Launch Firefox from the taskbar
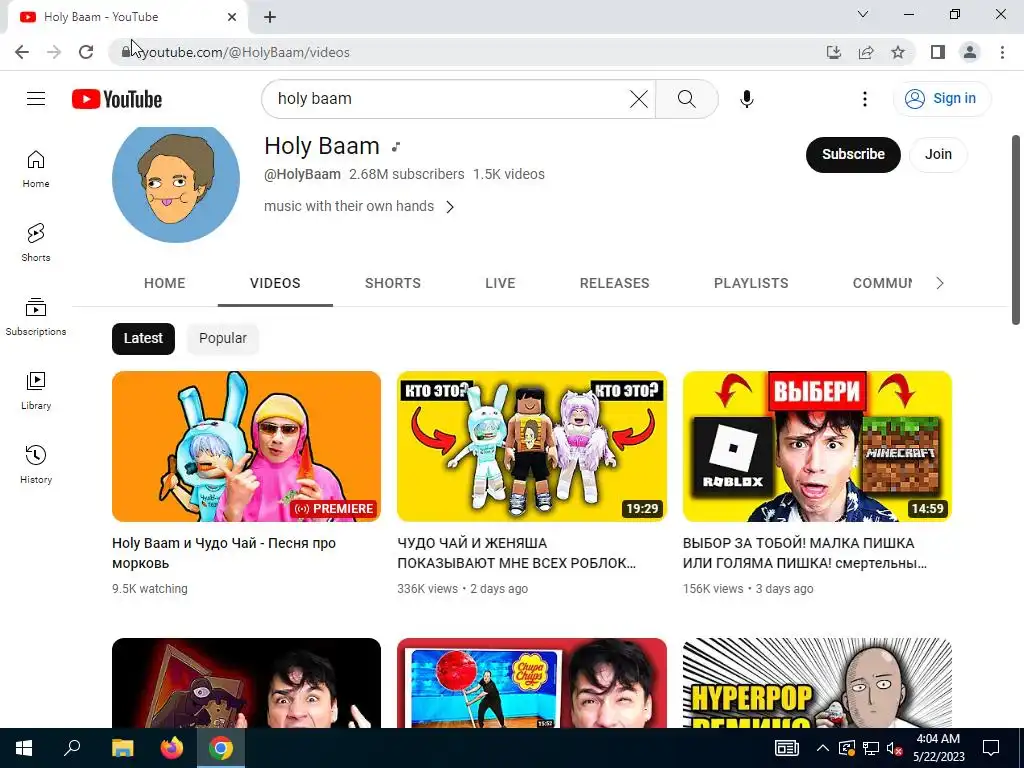This screenshot has height=768, width=1024. [x=172, y=748]
